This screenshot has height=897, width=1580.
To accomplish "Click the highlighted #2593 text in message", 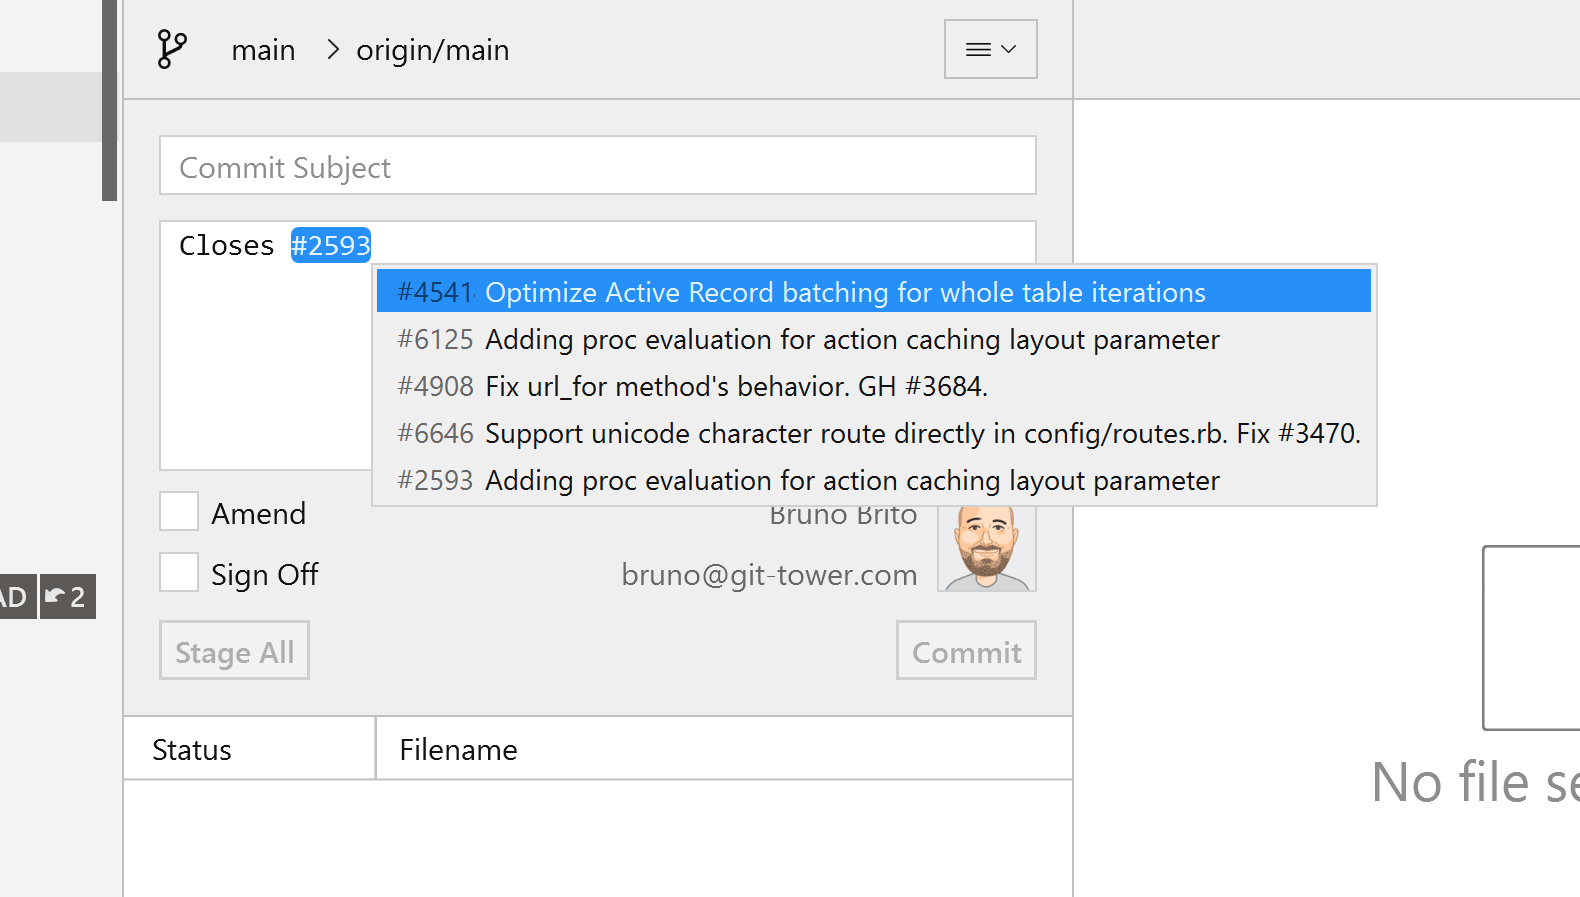I will pyautogui.click(x=330, y=245).
